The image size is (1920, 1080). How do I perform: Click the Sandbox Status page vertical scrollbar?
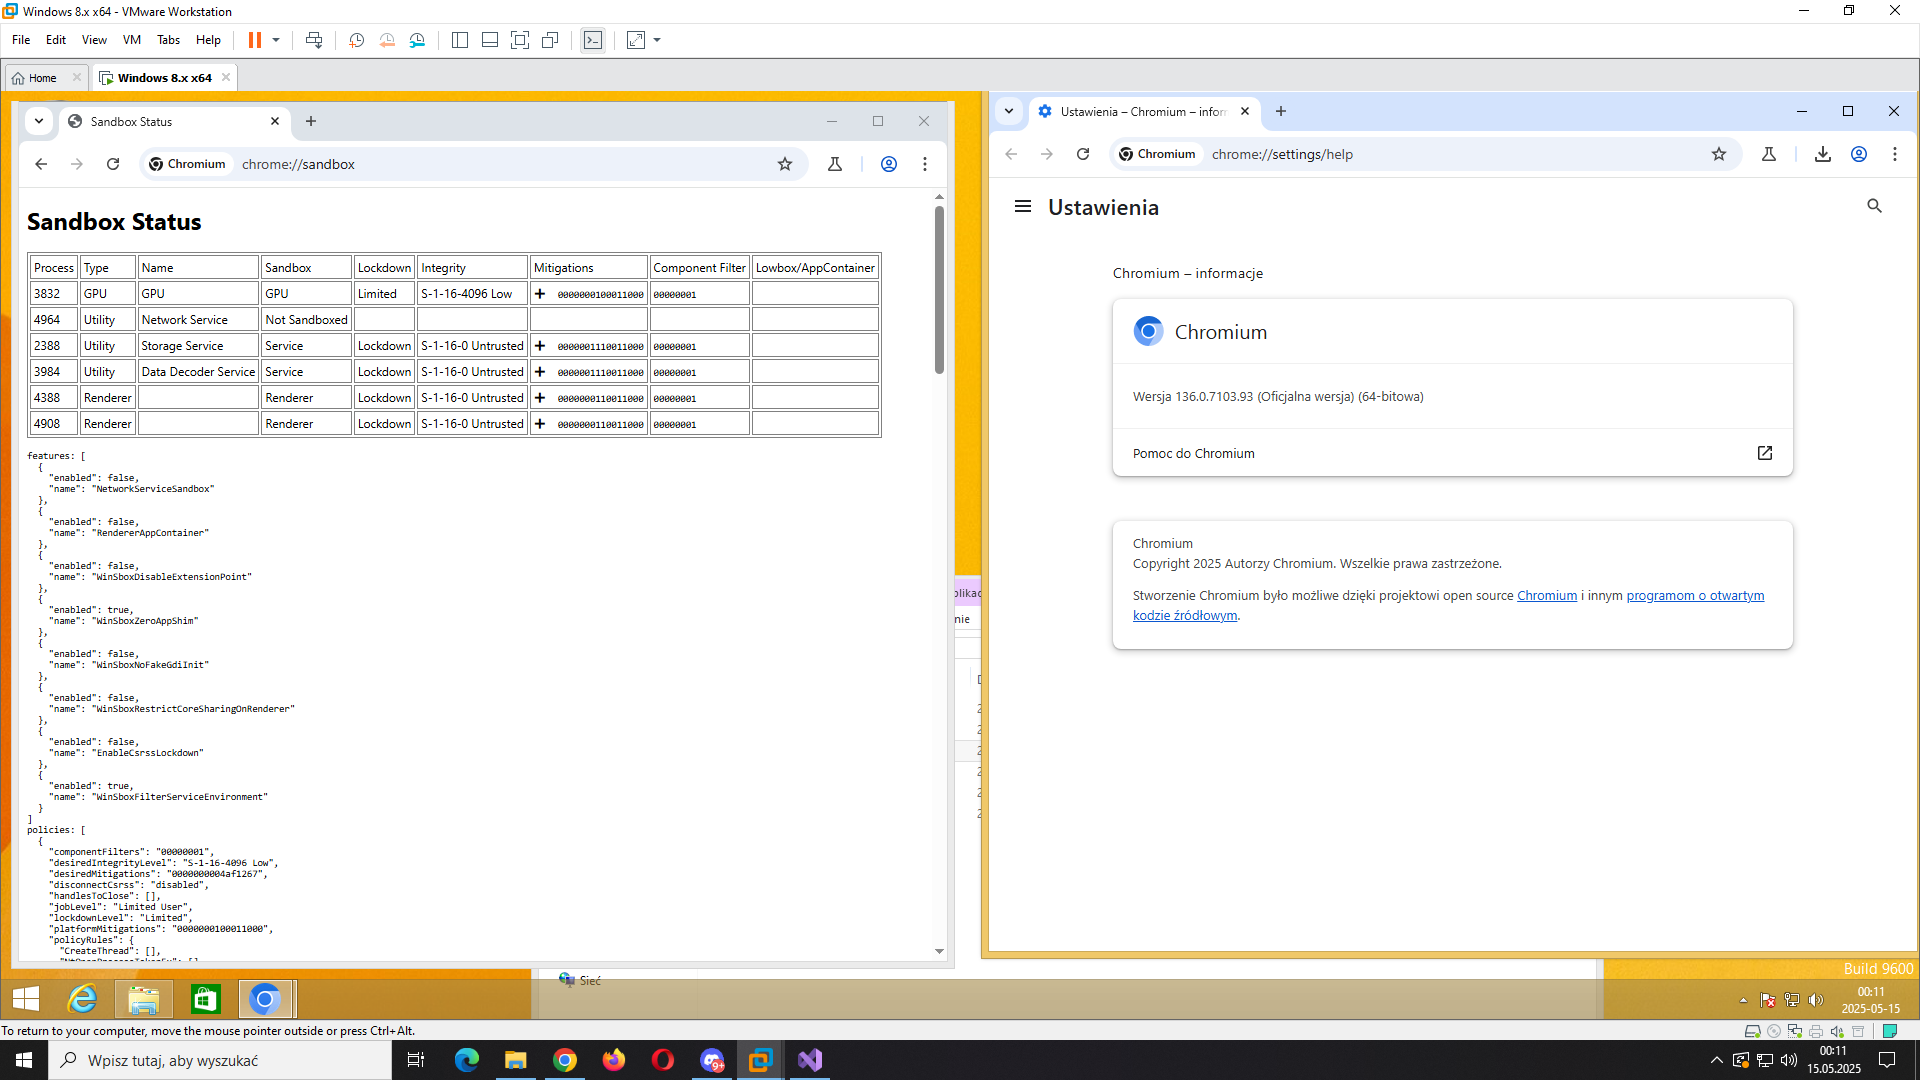(x=939, y=290)
